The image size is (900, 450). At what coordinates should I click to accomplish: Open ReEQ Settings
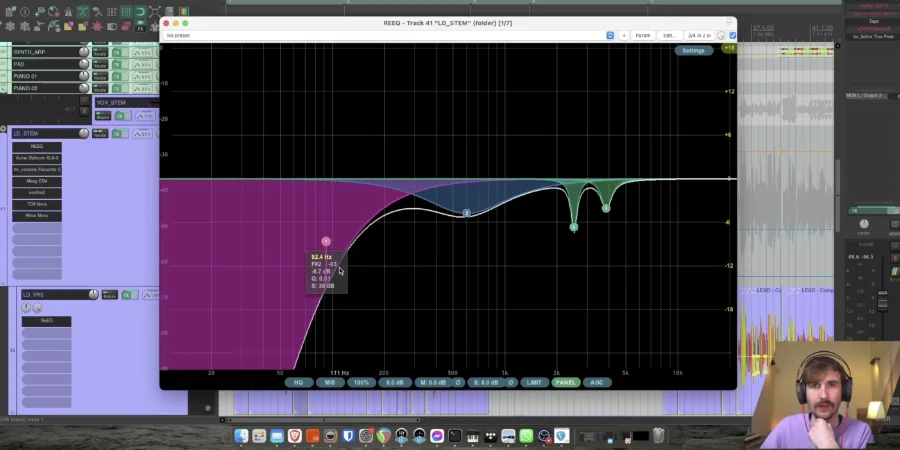click(x=693, y=51)
